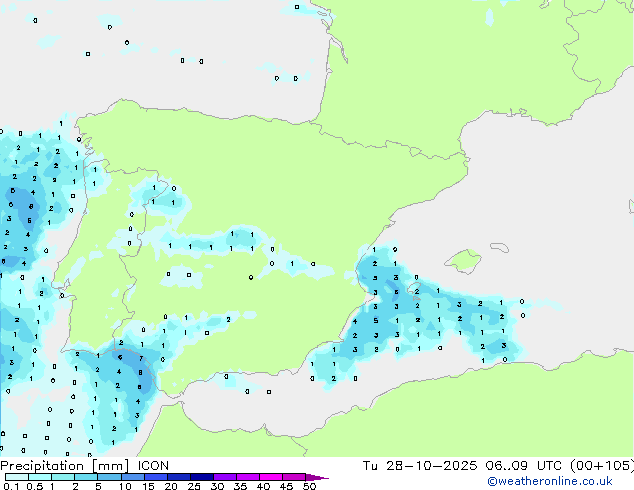Viewport: 634px width, 490px height.
Task: Click the '10' legend scale label
Action: point(125,486)
